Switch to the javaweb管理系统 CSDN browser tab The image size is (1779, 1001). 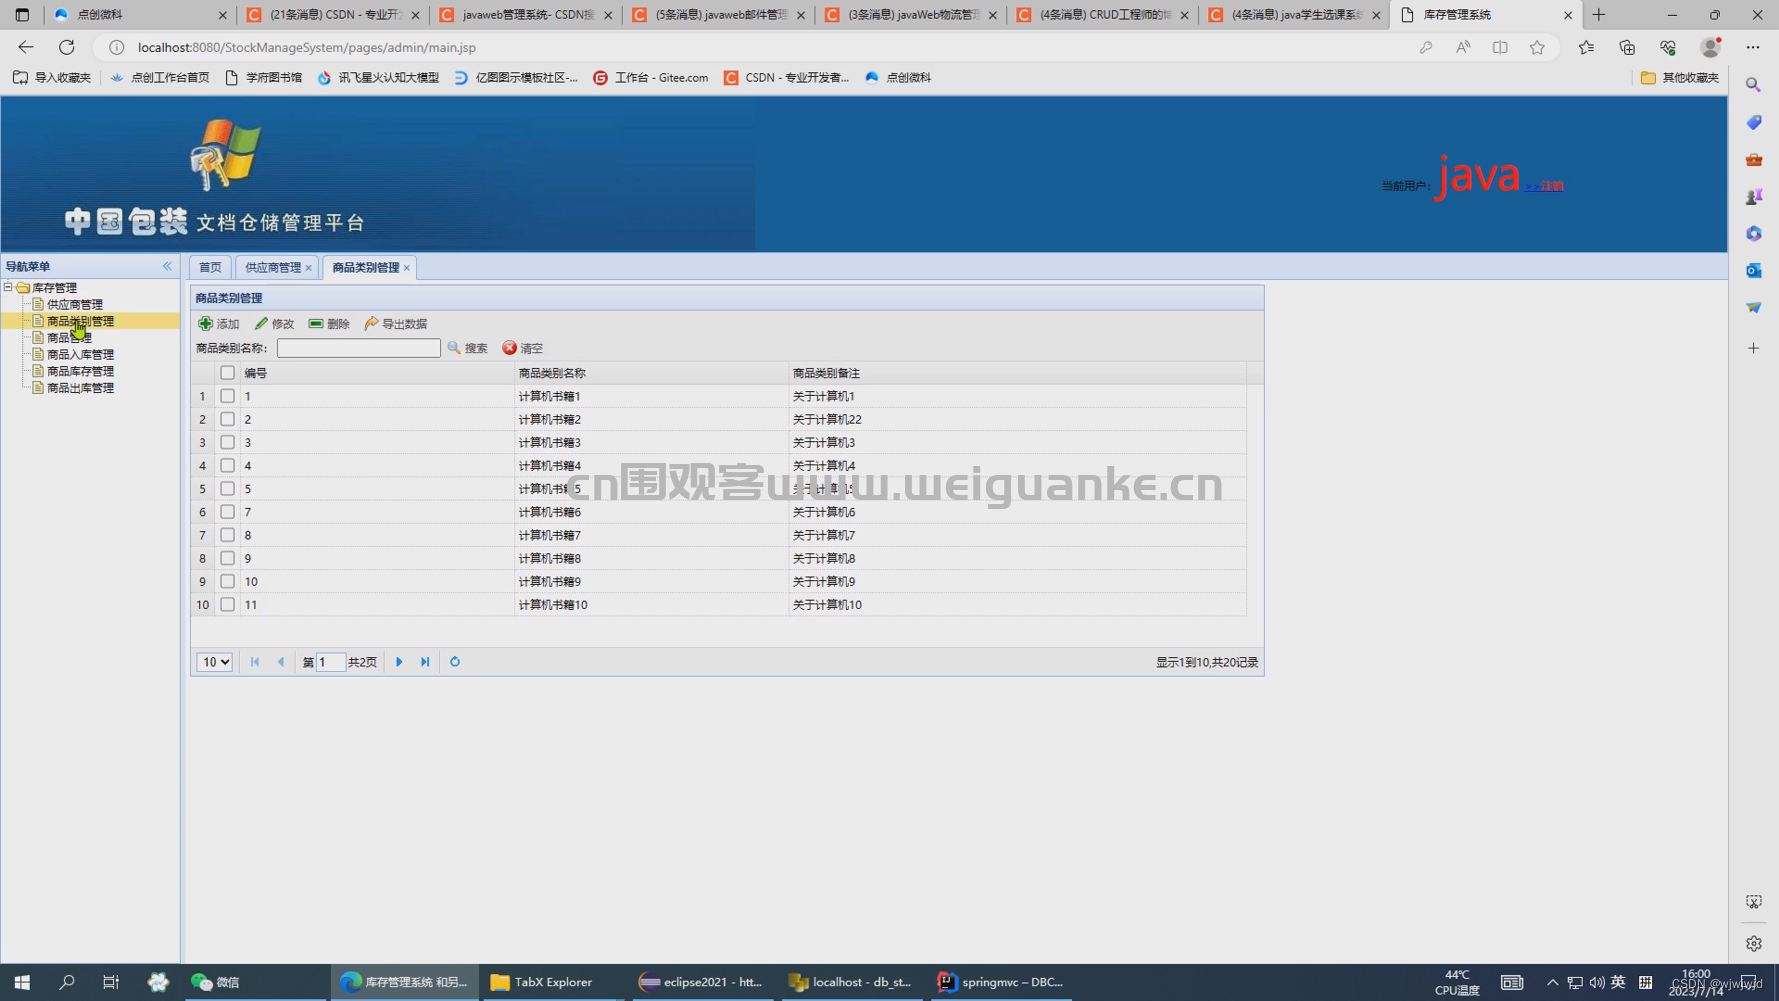click(x=527, y=15)
